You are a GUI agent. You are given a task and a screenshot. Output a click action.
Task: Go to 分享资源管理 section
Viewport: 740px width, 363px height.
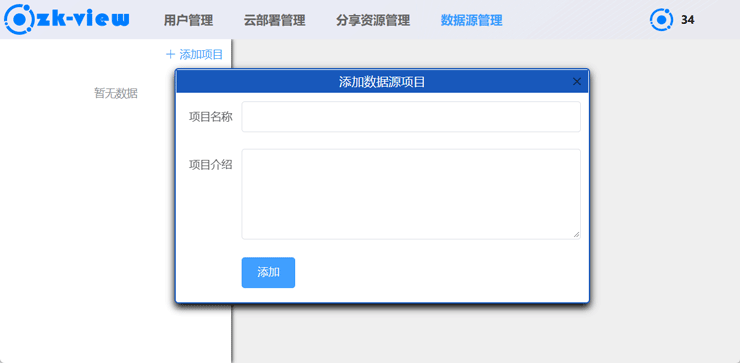tap(373, 20)
